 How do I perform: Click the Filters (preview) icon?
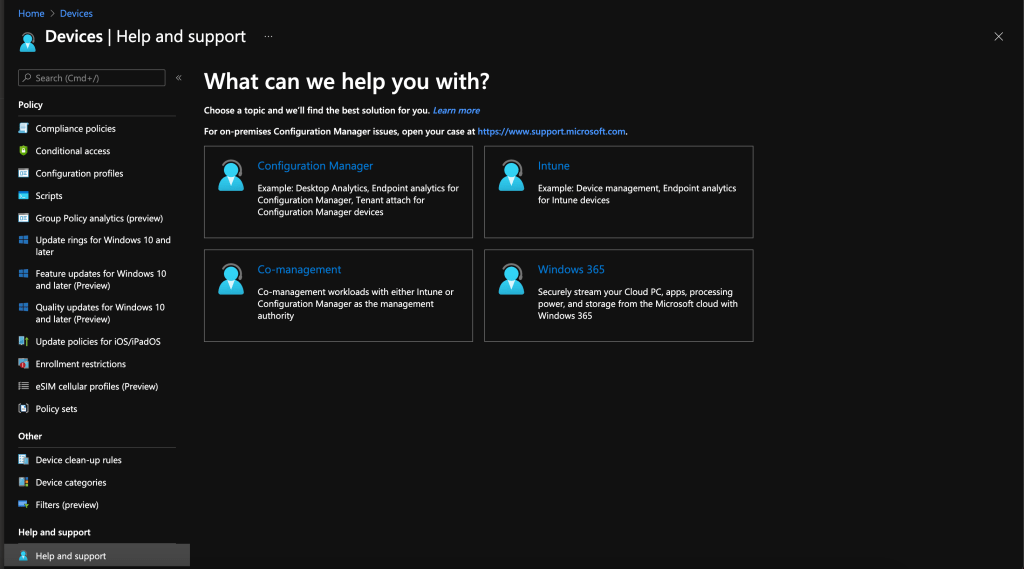[x=23, y=505]
